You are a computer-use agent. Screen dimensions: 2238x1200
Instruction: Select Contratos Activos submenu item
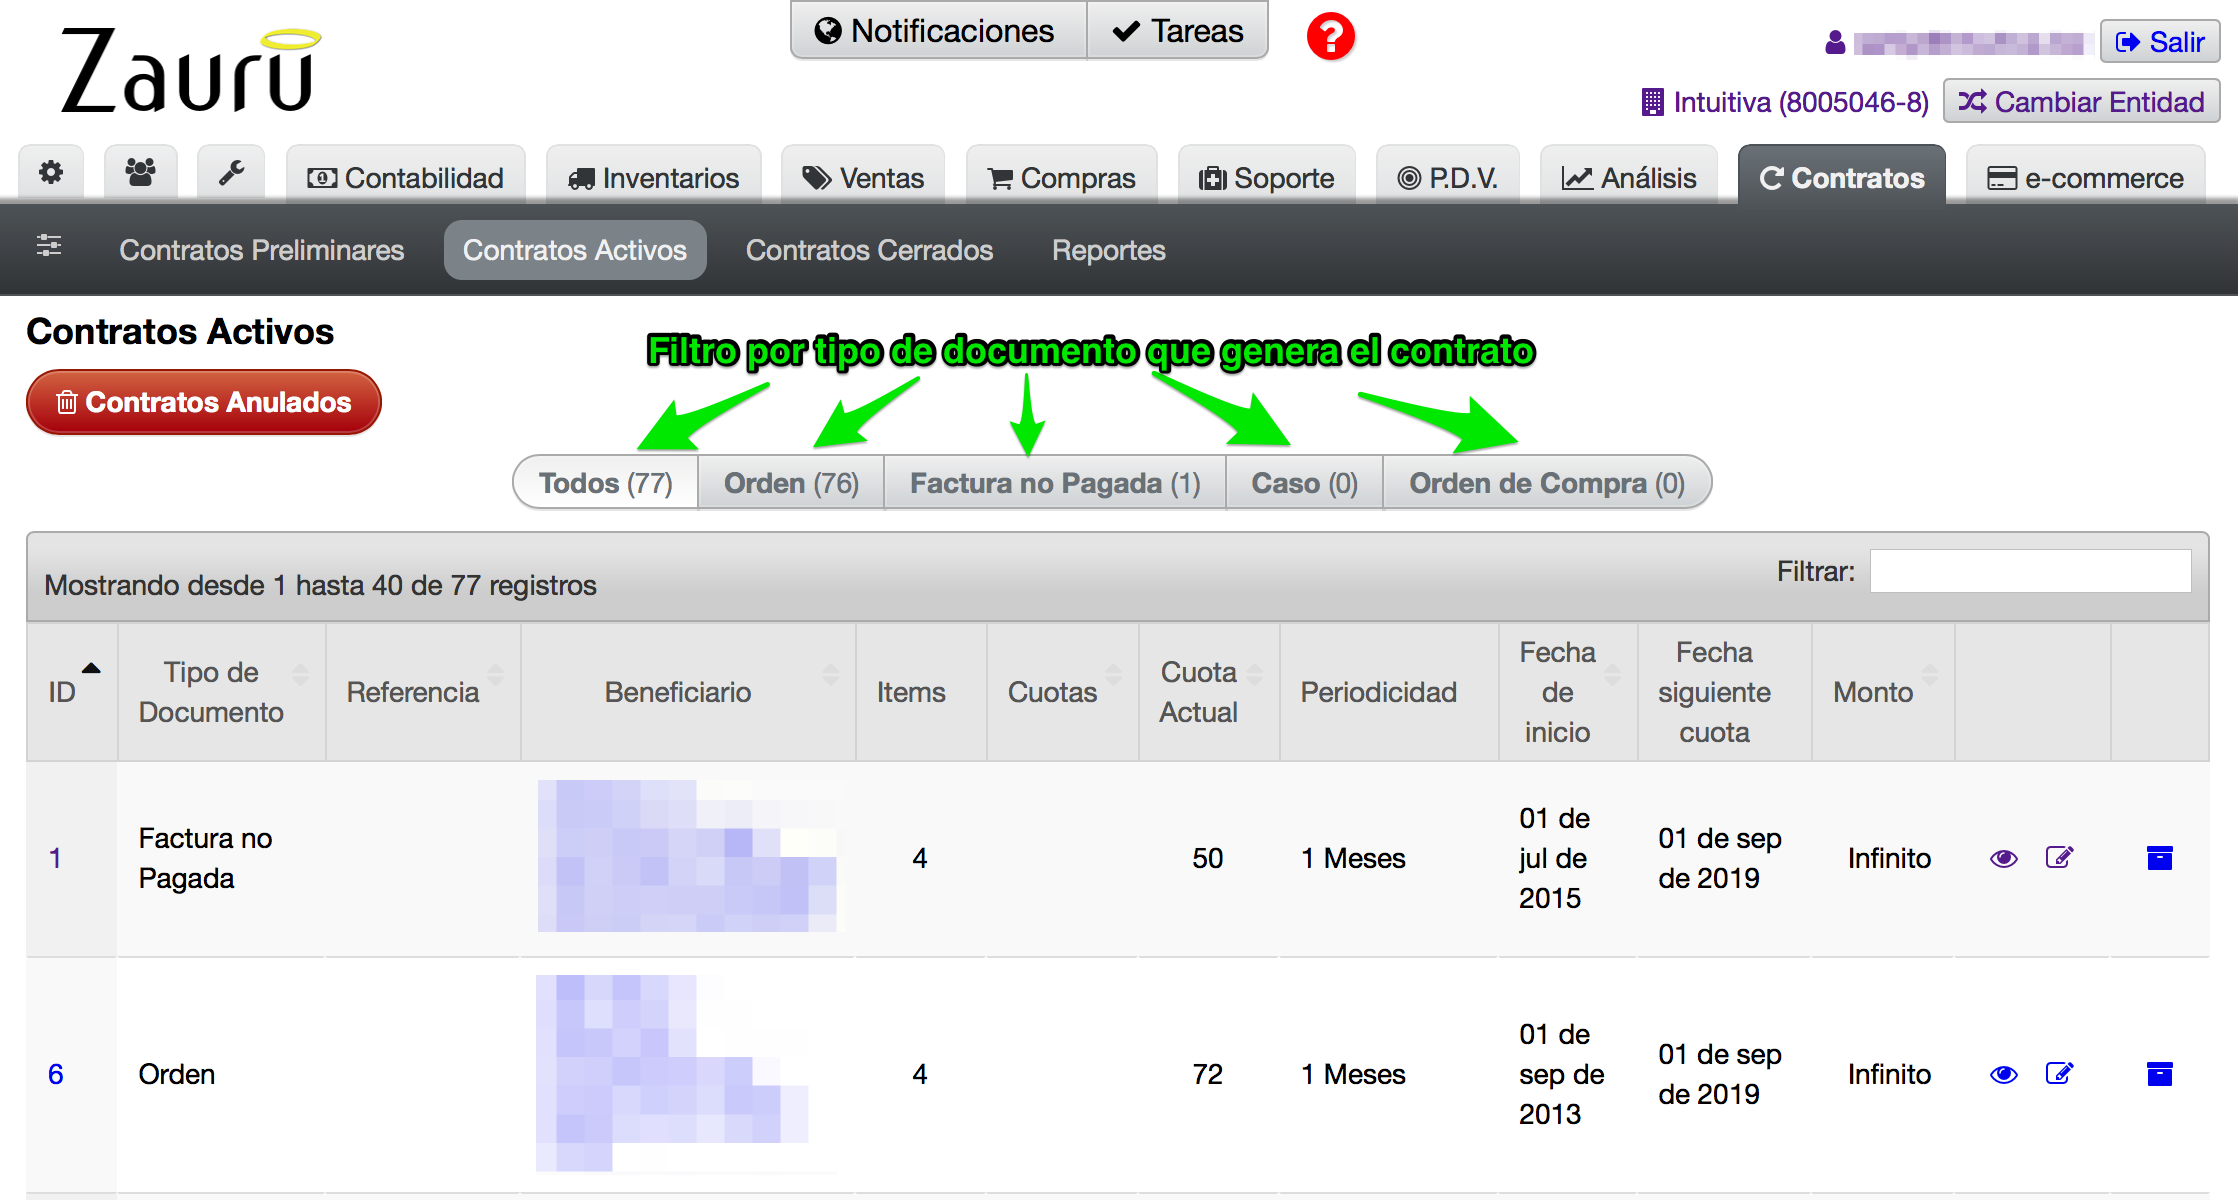pos(575,250)
